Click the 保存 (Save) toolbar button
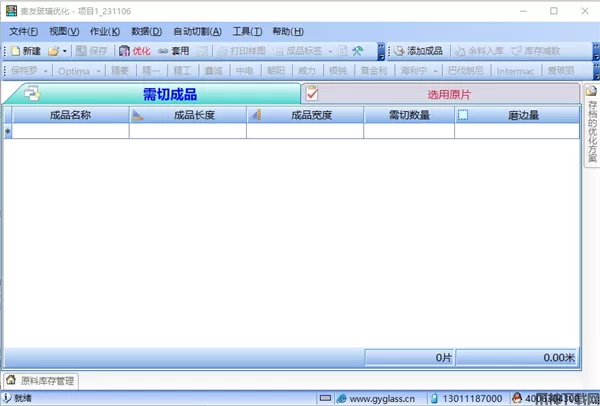 (x=91, y=51)
